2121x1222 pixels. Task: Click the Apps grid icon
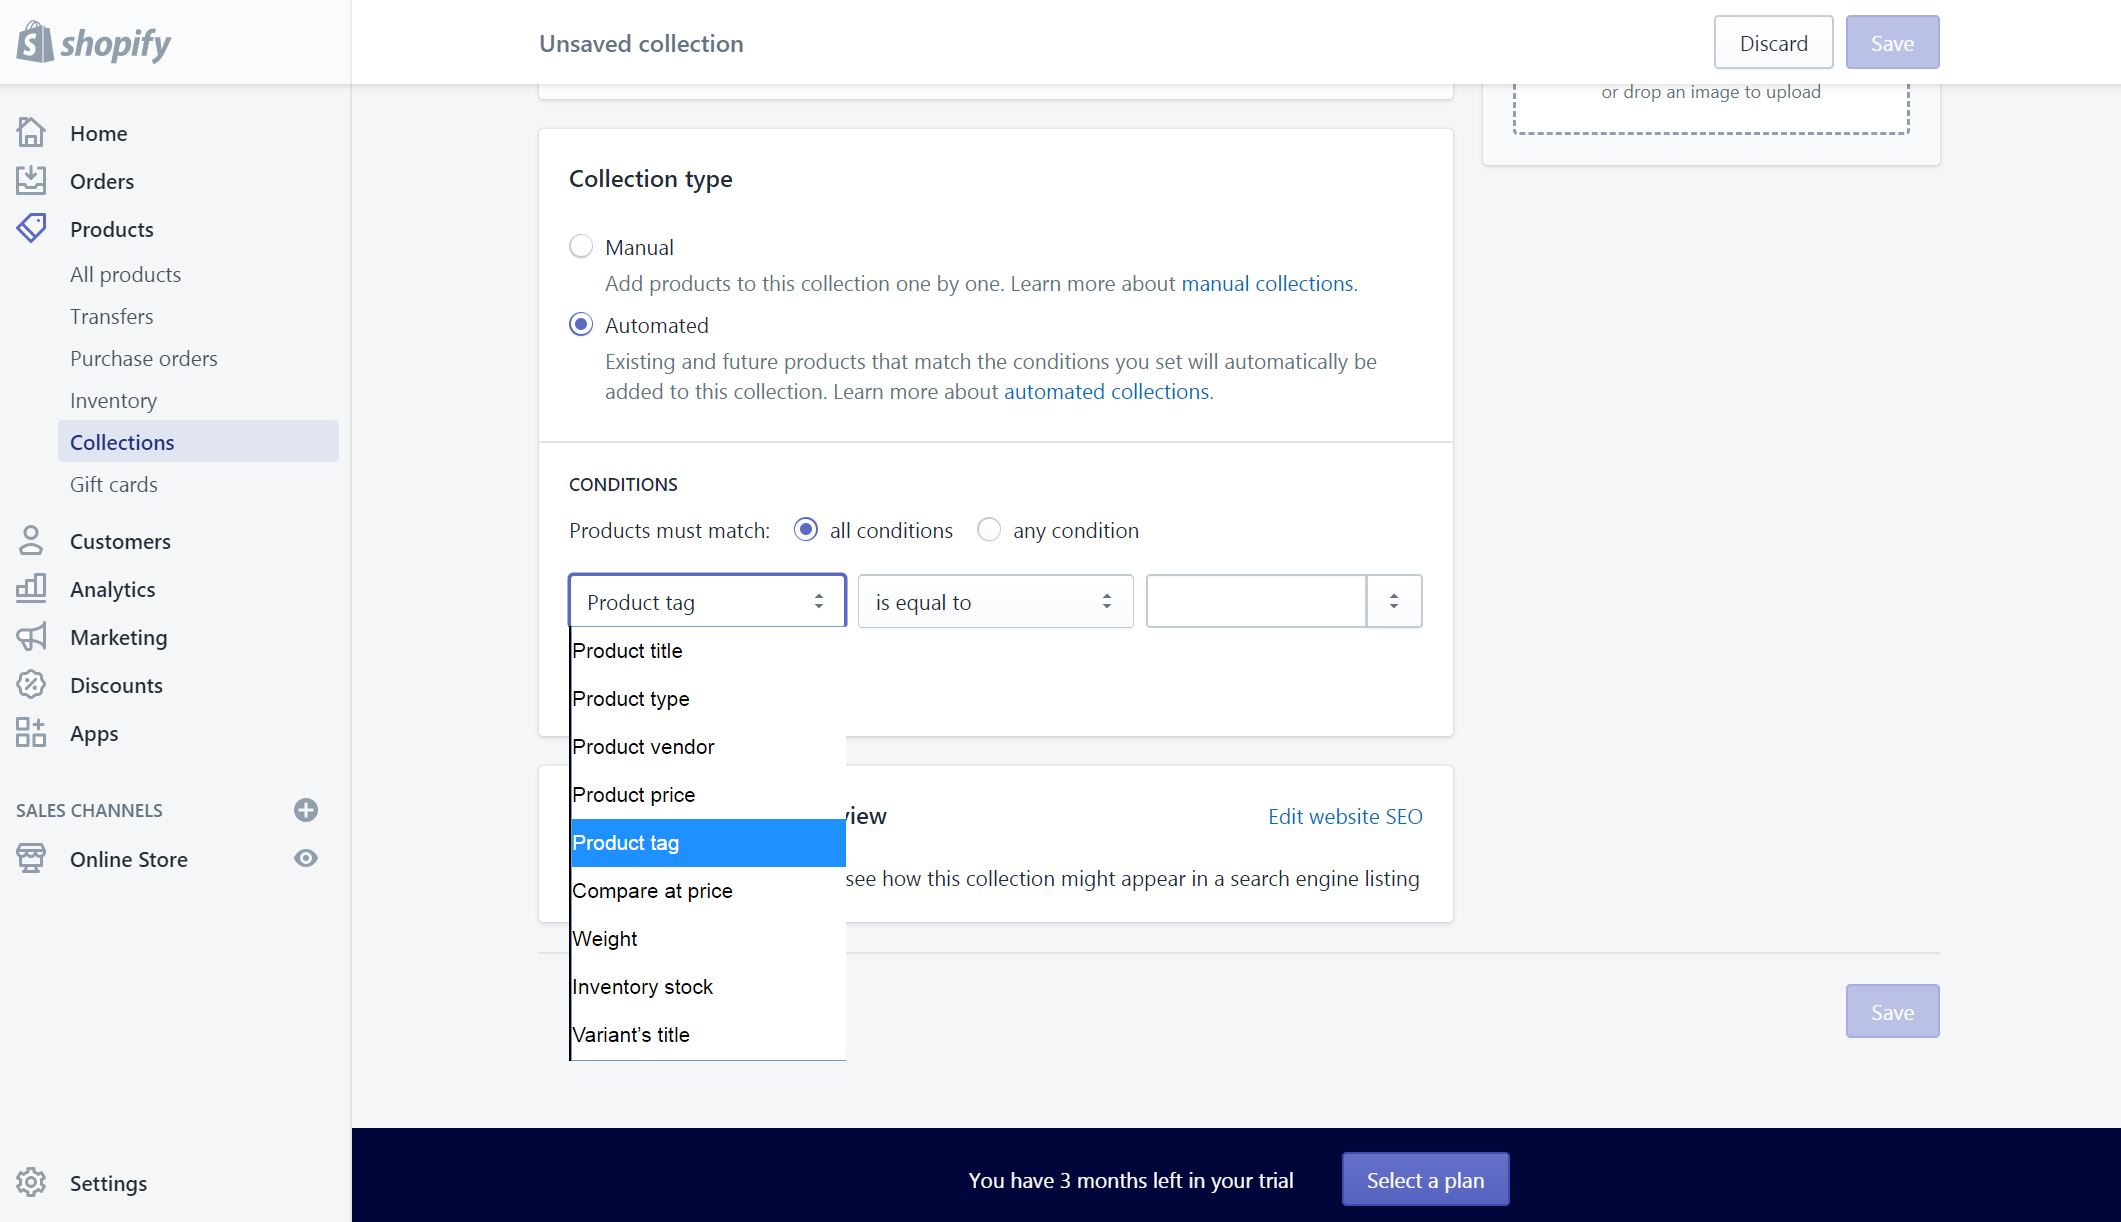31,733
